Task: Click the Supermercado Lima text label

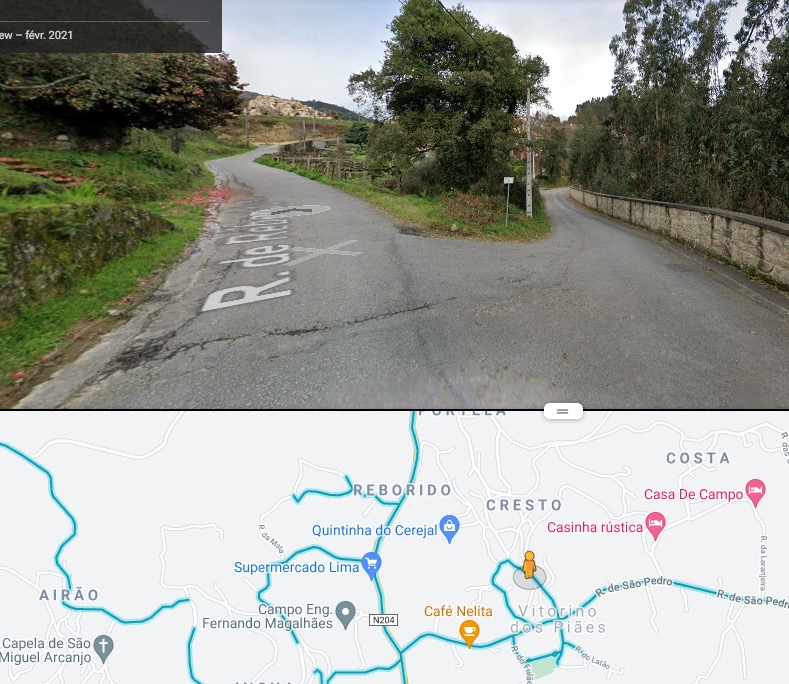Action: tap(296, 567)
